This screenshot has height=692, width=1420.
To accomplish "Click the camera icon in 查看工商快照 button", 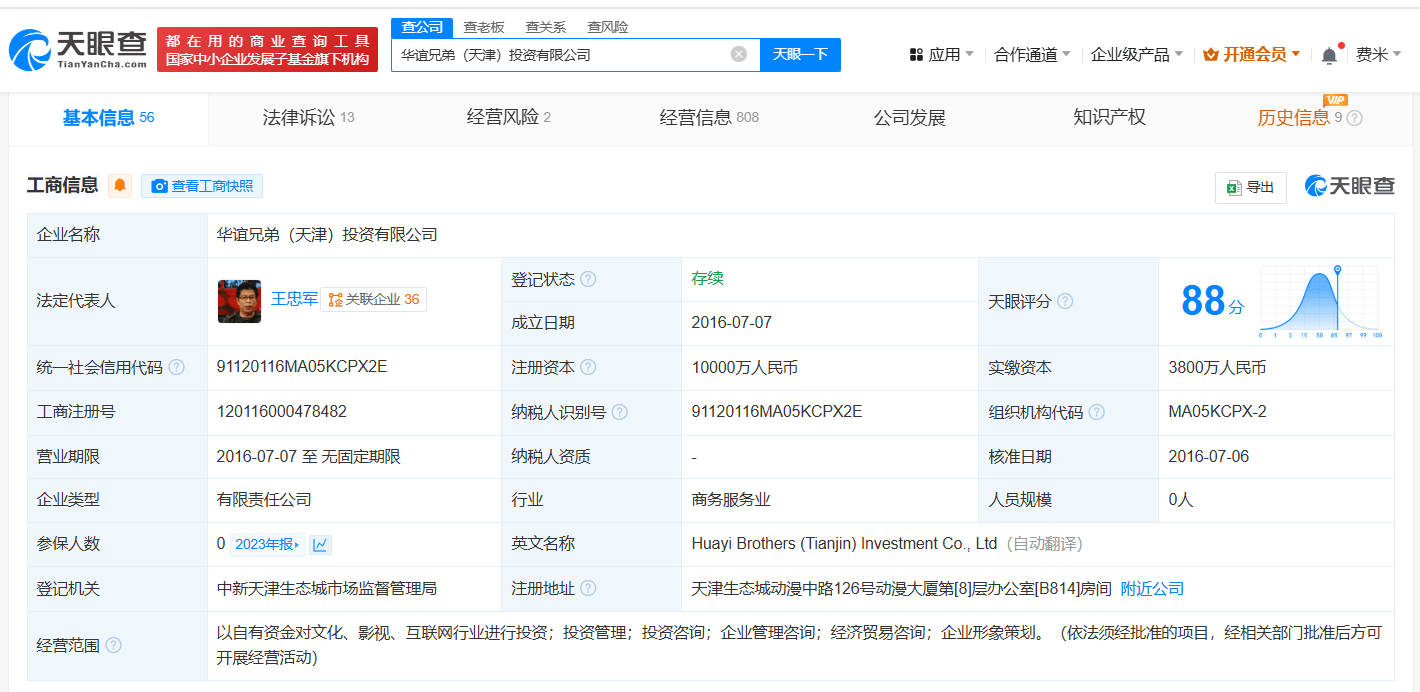I will click(158, 186).
